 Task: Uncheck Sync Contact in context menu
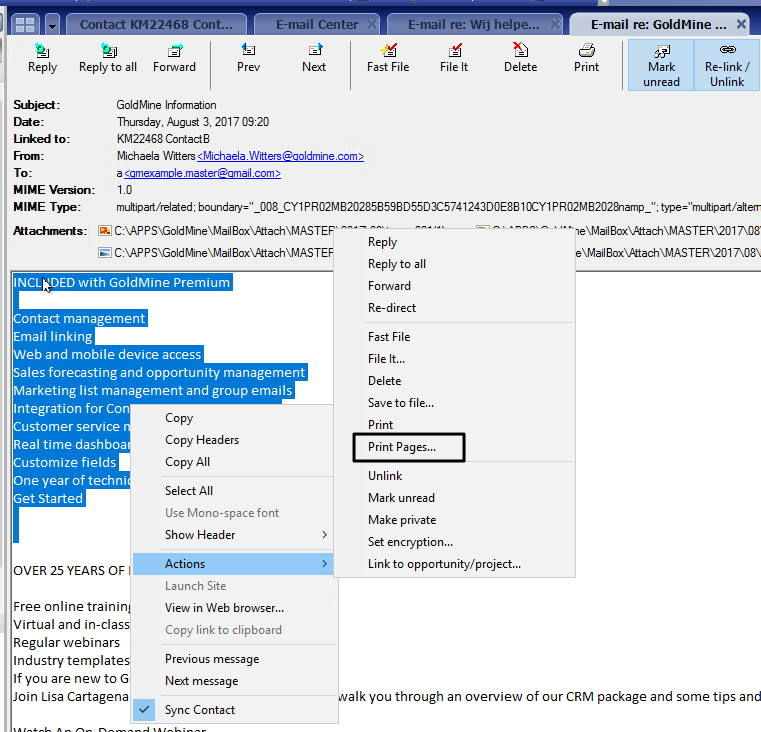click(200, 710)
